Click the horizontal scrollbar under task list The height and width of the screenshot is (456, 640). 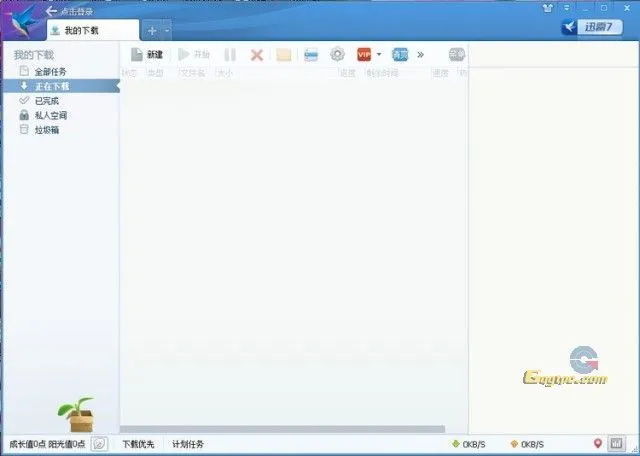270,429
